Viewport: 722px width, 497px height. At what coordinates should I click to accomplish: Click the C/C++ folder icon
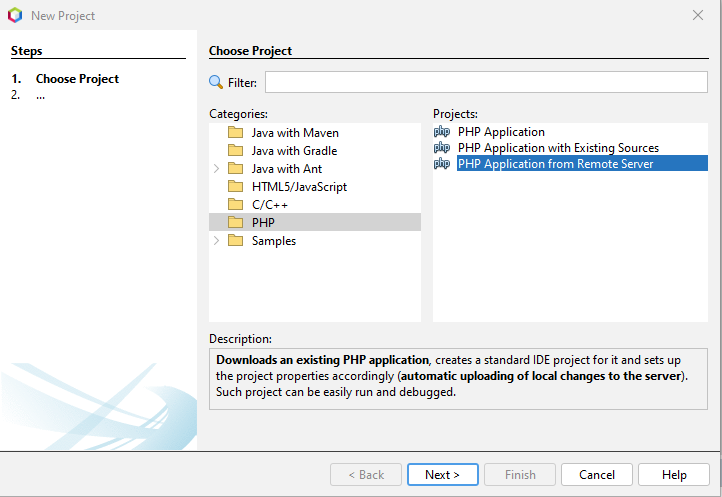(x=235, y=205)
